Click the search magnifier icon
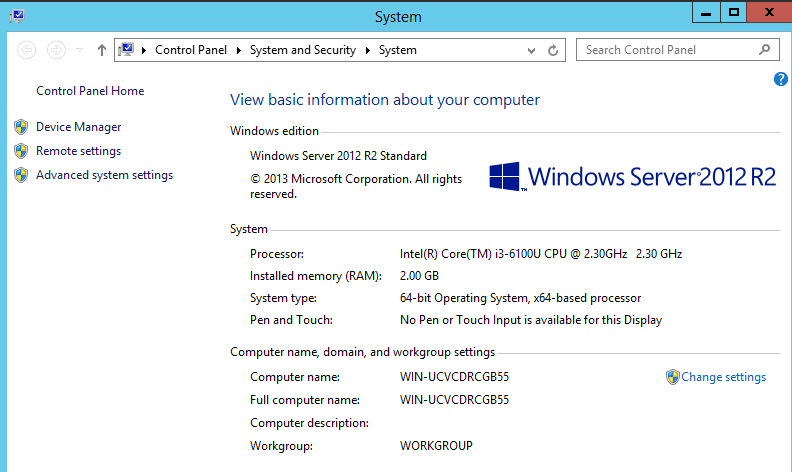The height and width of the screenshot is (472, 792). [764, 50]
